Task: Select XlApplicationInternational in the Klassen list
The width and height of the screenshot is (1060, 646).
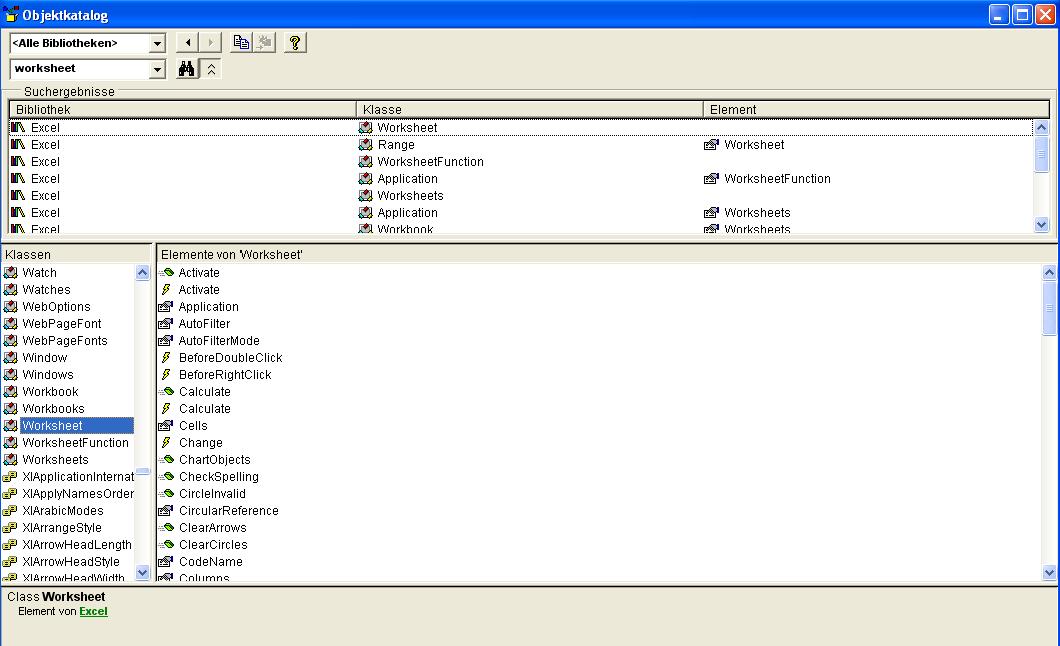Action: tap(78, 476)
